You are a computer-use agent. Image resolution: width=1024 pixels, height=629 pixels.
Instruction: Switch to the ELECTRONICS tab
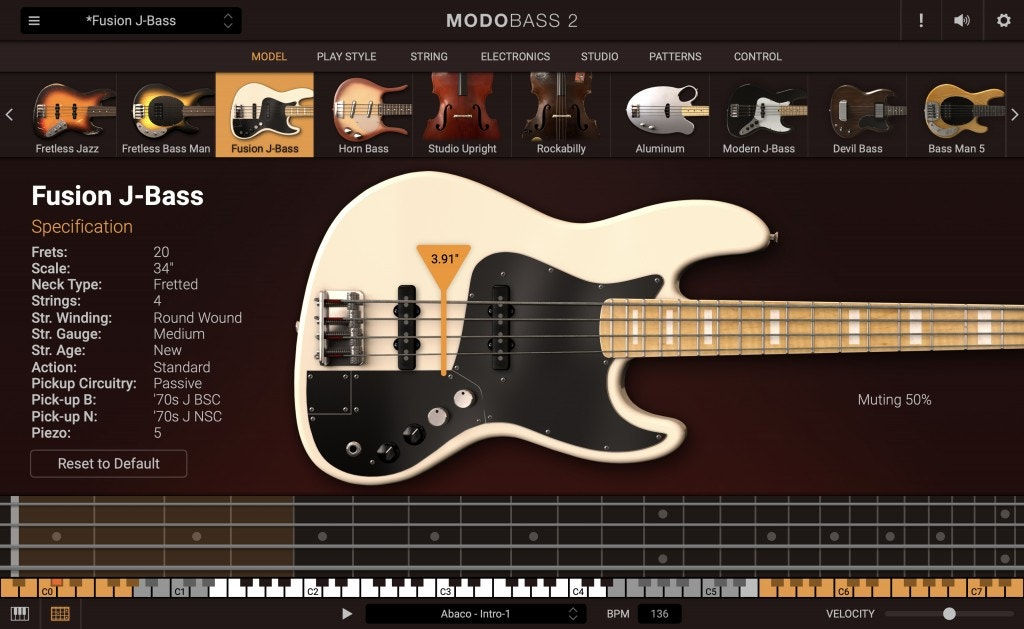515,57
